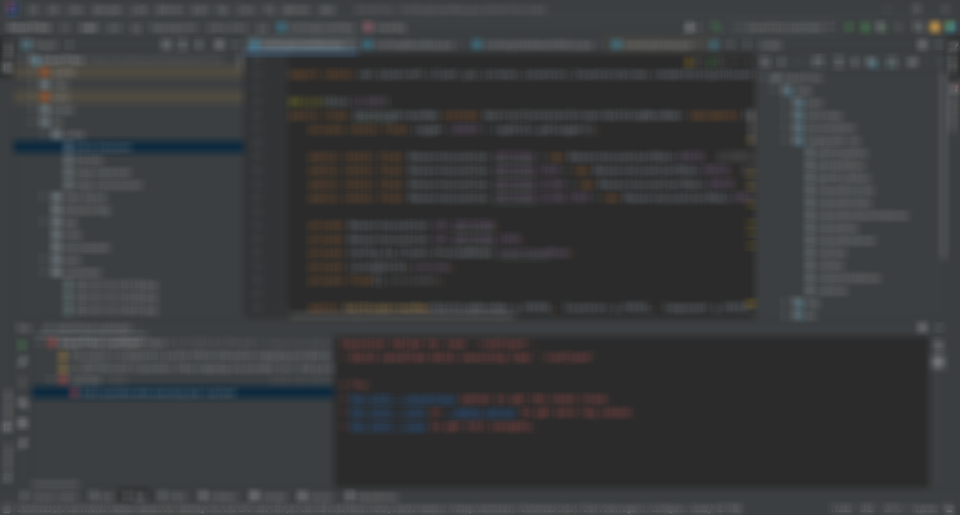
Task: Click the green Run button in main toolbar
Action: (x=849, y=28)
